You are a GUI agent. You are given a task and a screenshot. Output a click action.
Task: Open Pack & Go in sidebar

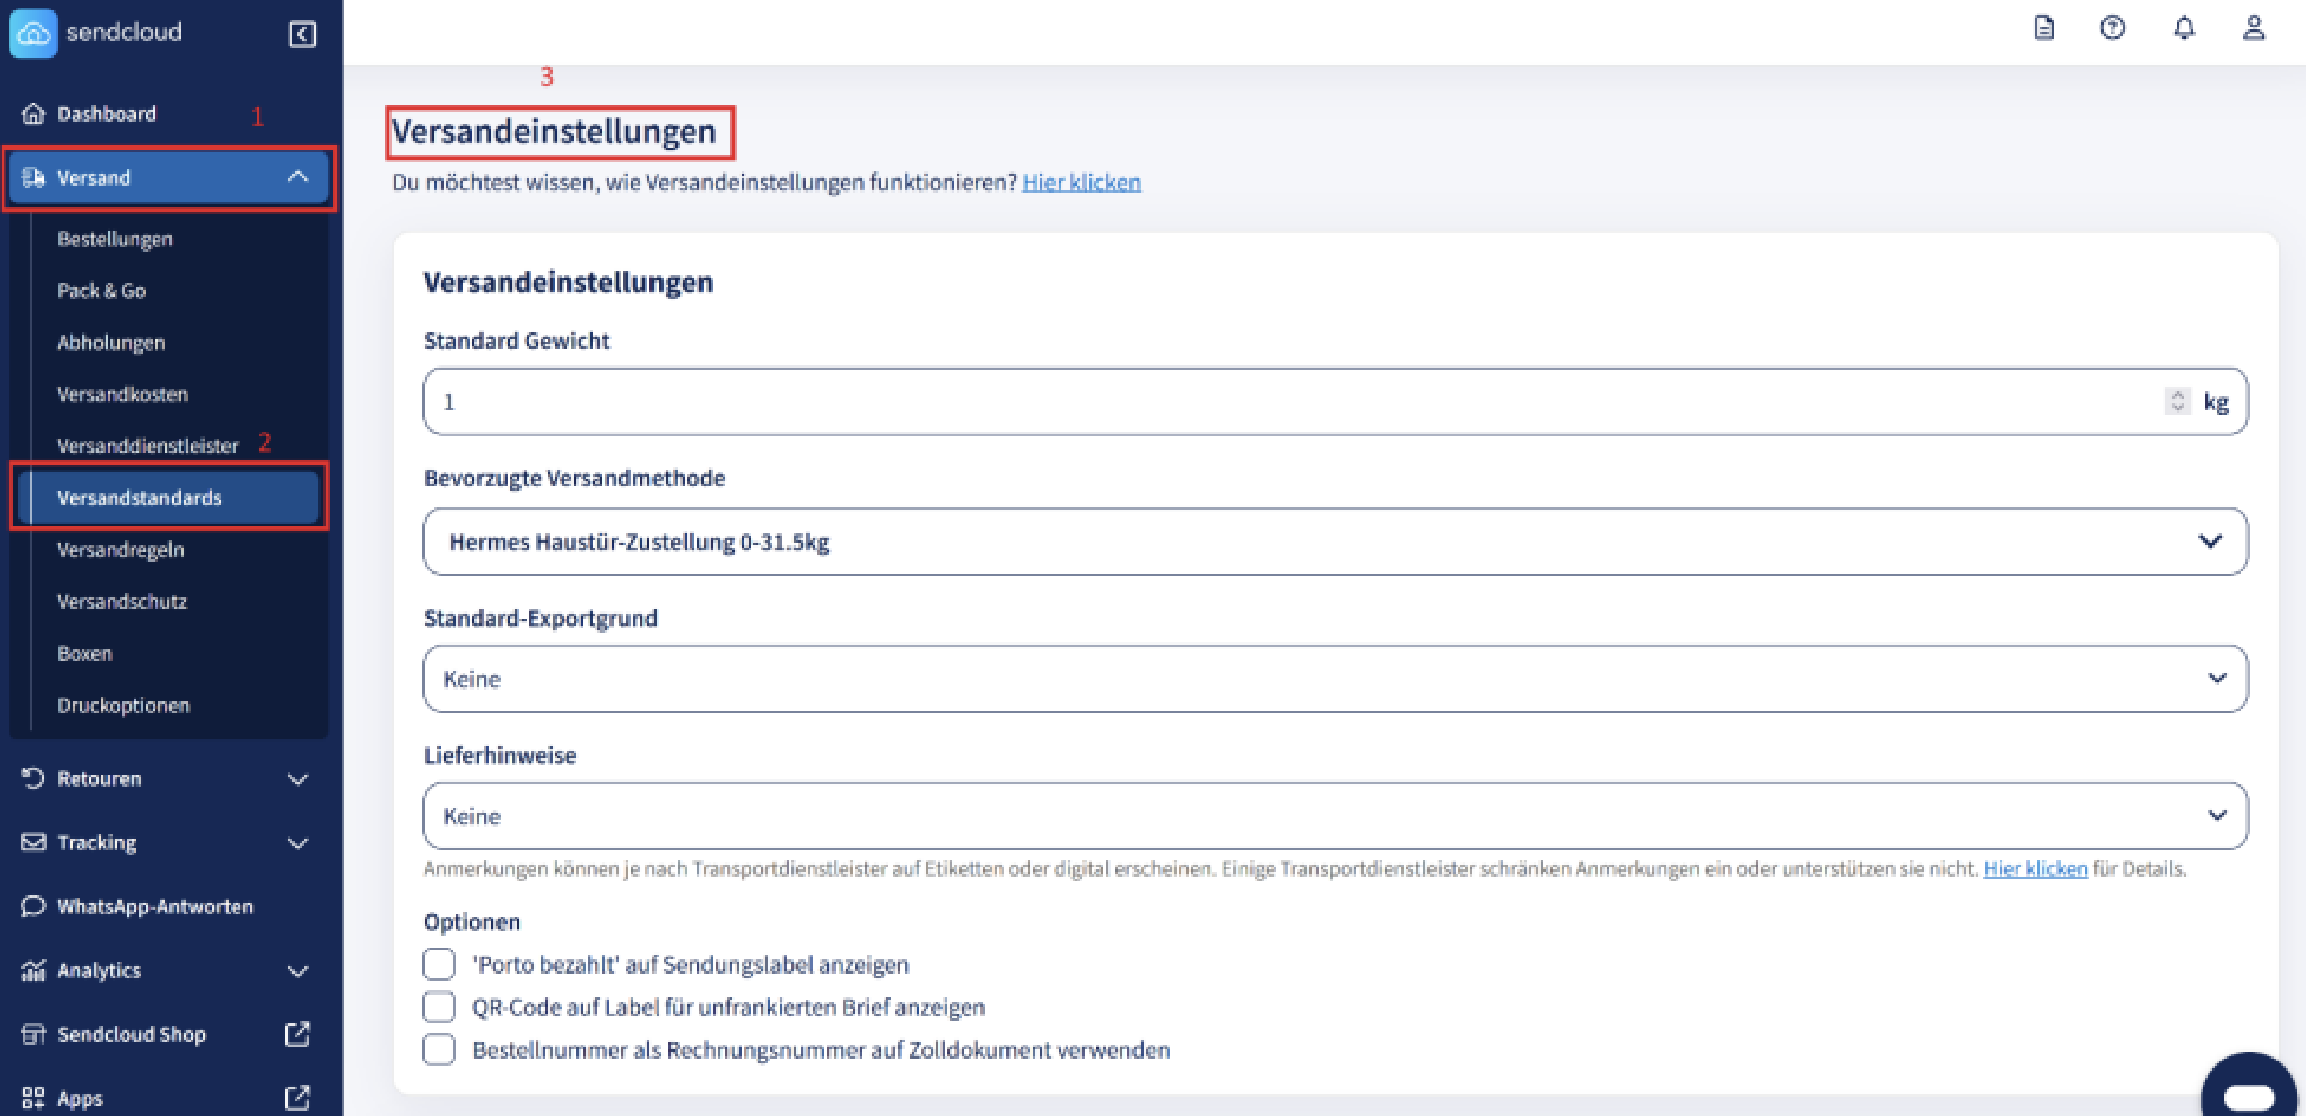coord(101,291)
